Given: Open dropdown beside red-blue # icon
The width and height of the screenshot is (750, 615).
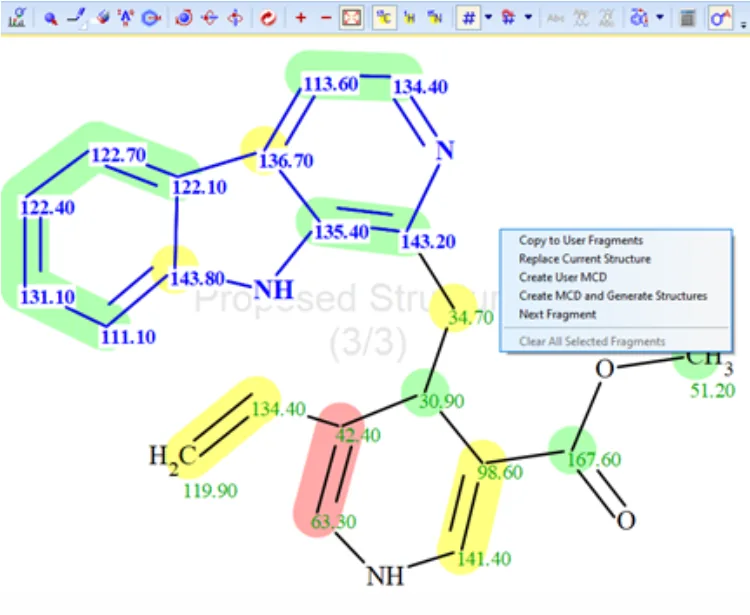Looking at the screenshot, I should [529, 18].
